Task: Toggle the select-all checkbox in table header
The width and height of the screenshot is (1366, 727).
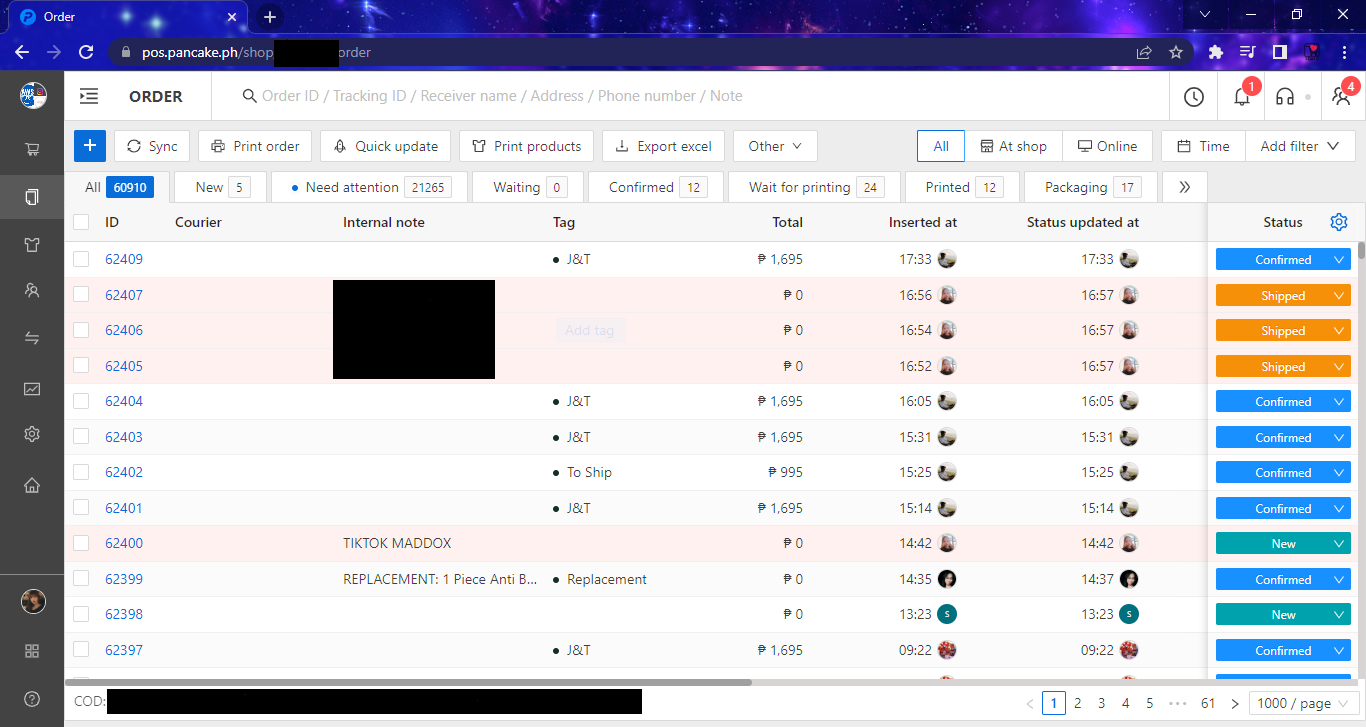Action: [x=81, y=222]
